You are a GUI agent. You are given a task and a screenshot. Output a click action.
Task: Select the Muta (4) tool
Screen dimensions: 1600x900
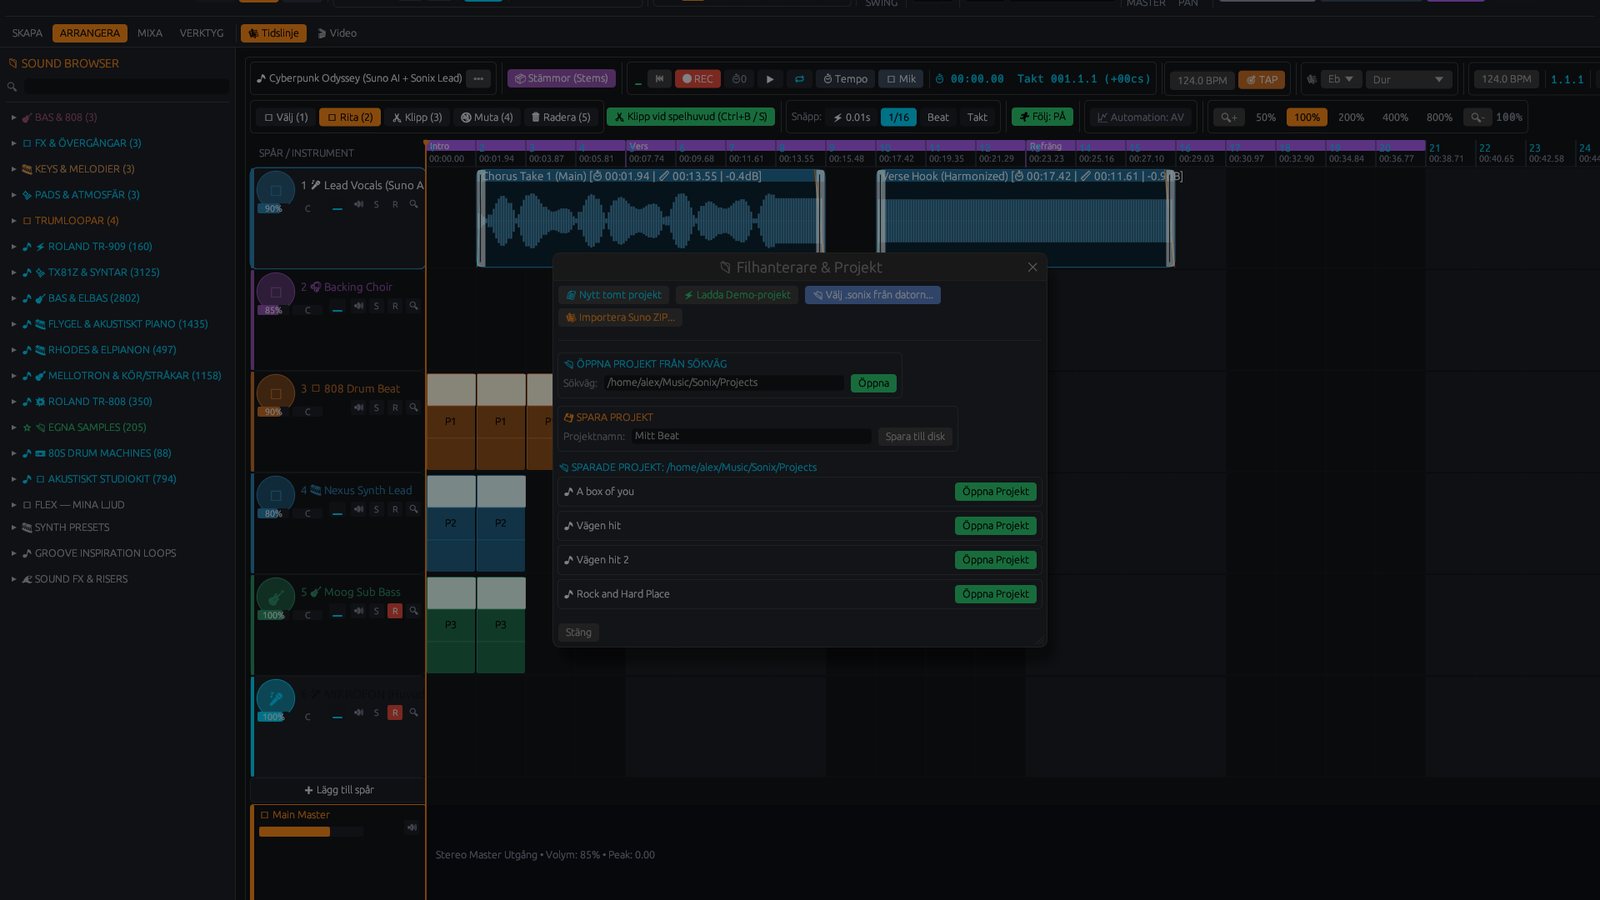(x=486, y=117)
